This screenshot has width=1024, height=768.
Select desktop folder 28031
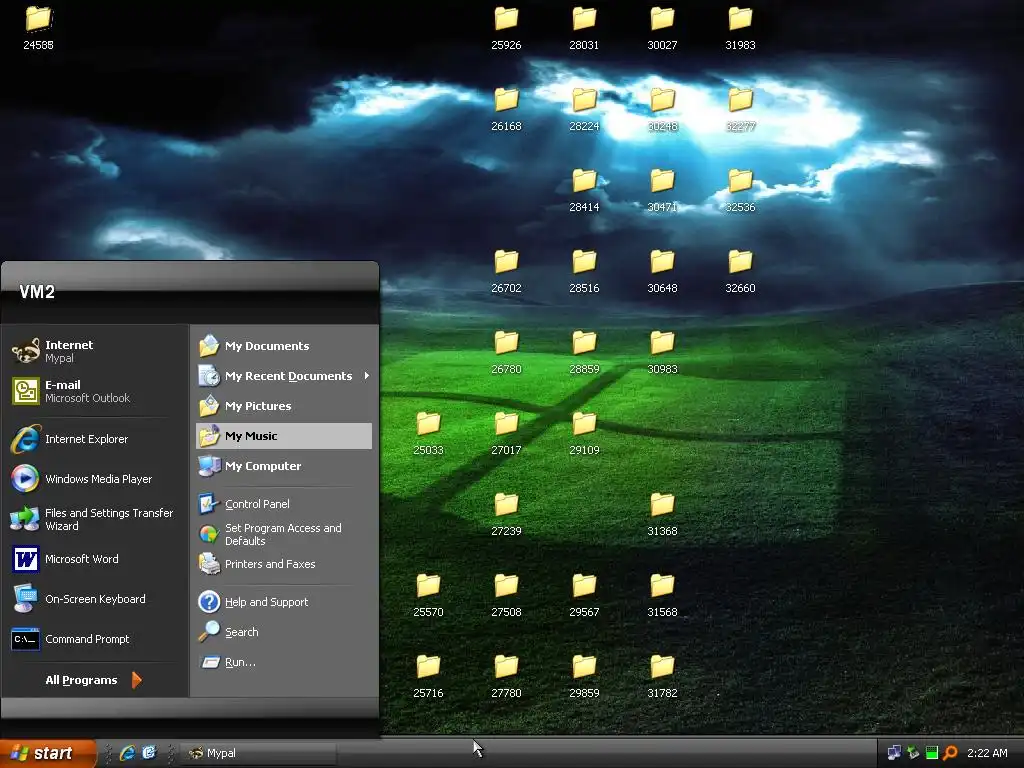coord(584,27)
